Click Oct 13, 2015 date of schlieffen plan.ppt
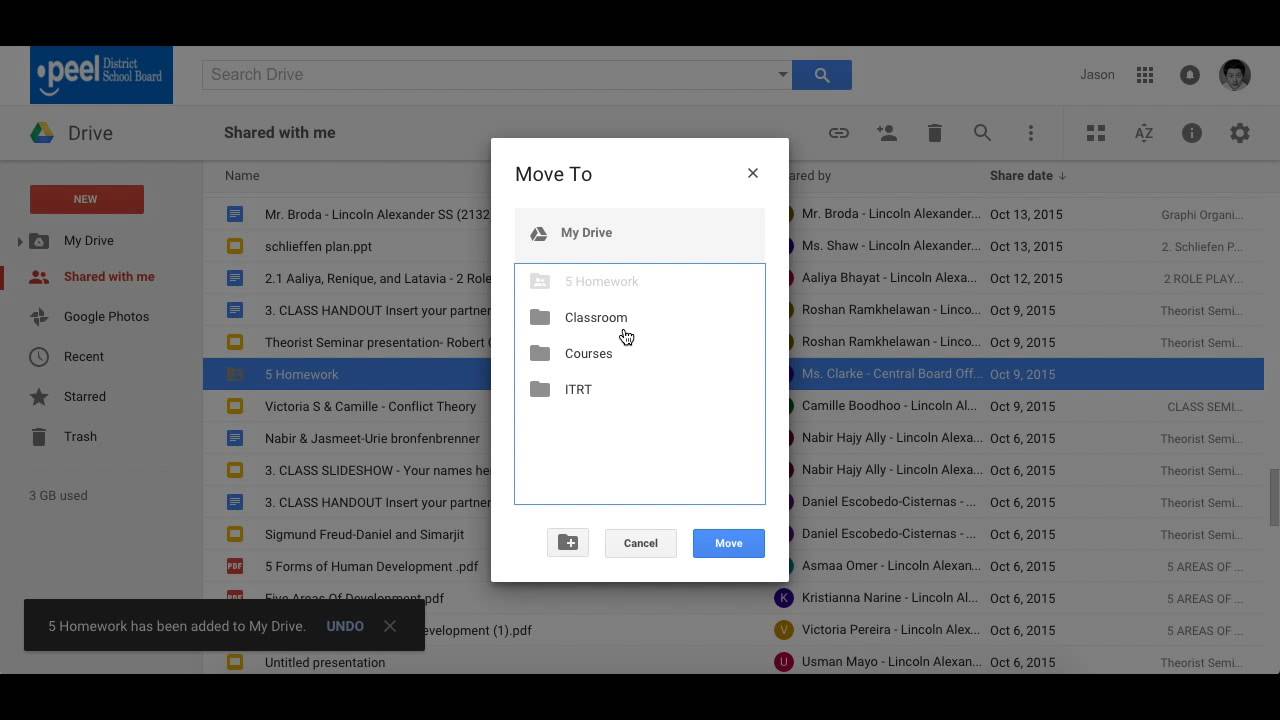The image size is (1280, 720). (1026, 246)
